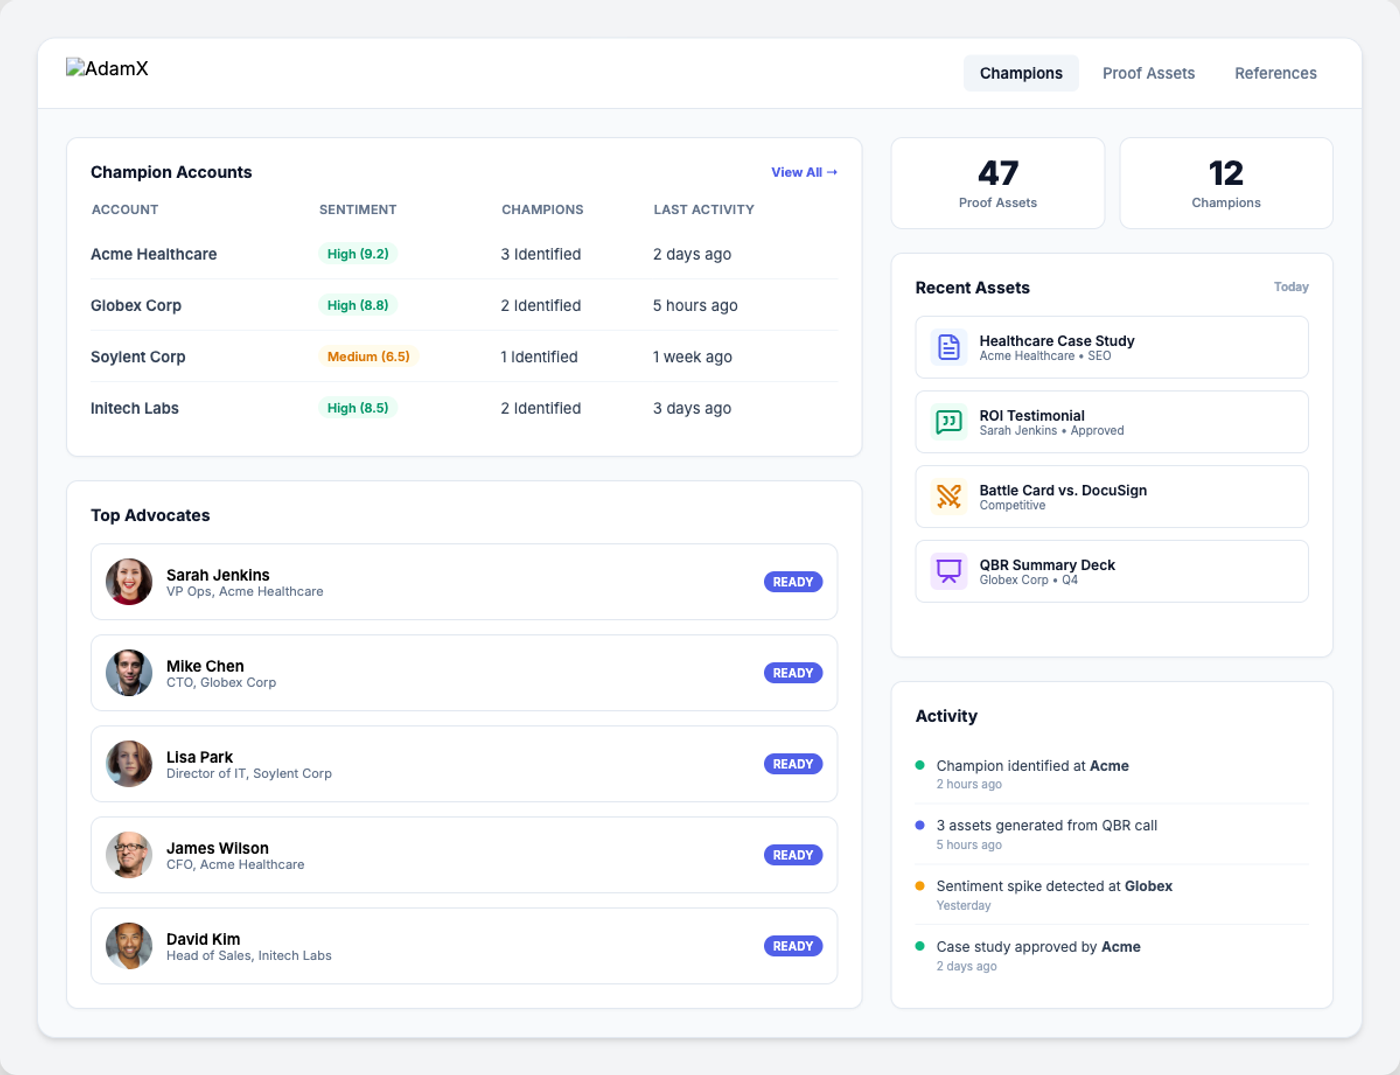Click James Wilson's READY button
This screenshot has width=1400, height=1075.
pos(793,854)
